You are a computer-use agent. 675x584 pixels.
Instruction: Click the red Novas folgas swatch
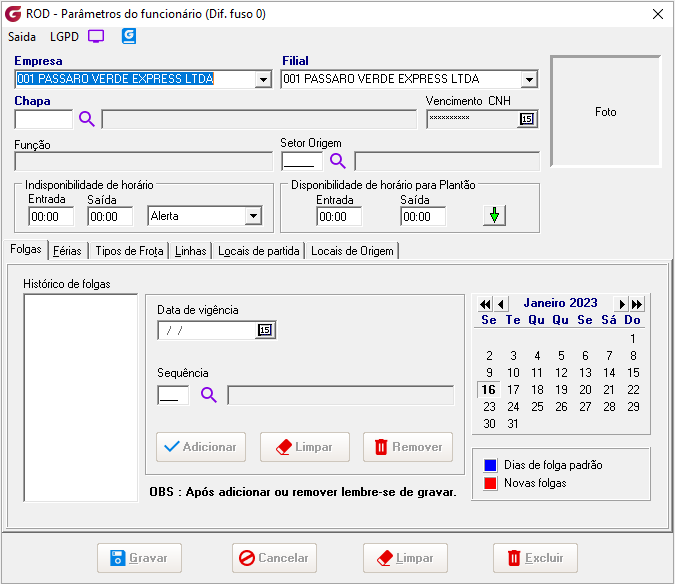(490, 483)
